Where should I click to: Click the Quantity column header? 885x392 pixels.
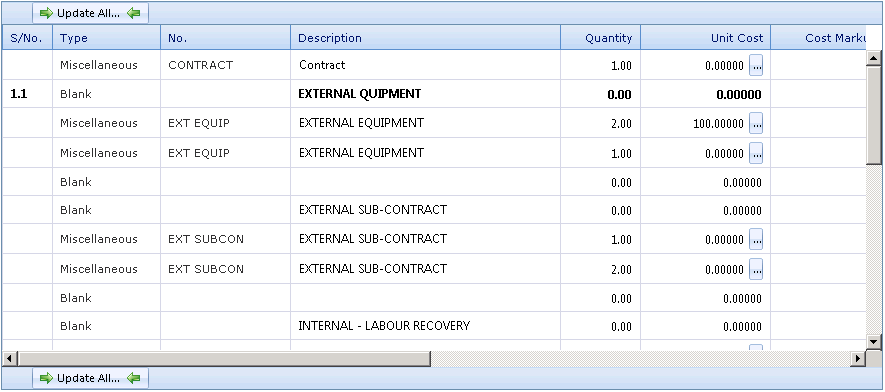[601, 38]
